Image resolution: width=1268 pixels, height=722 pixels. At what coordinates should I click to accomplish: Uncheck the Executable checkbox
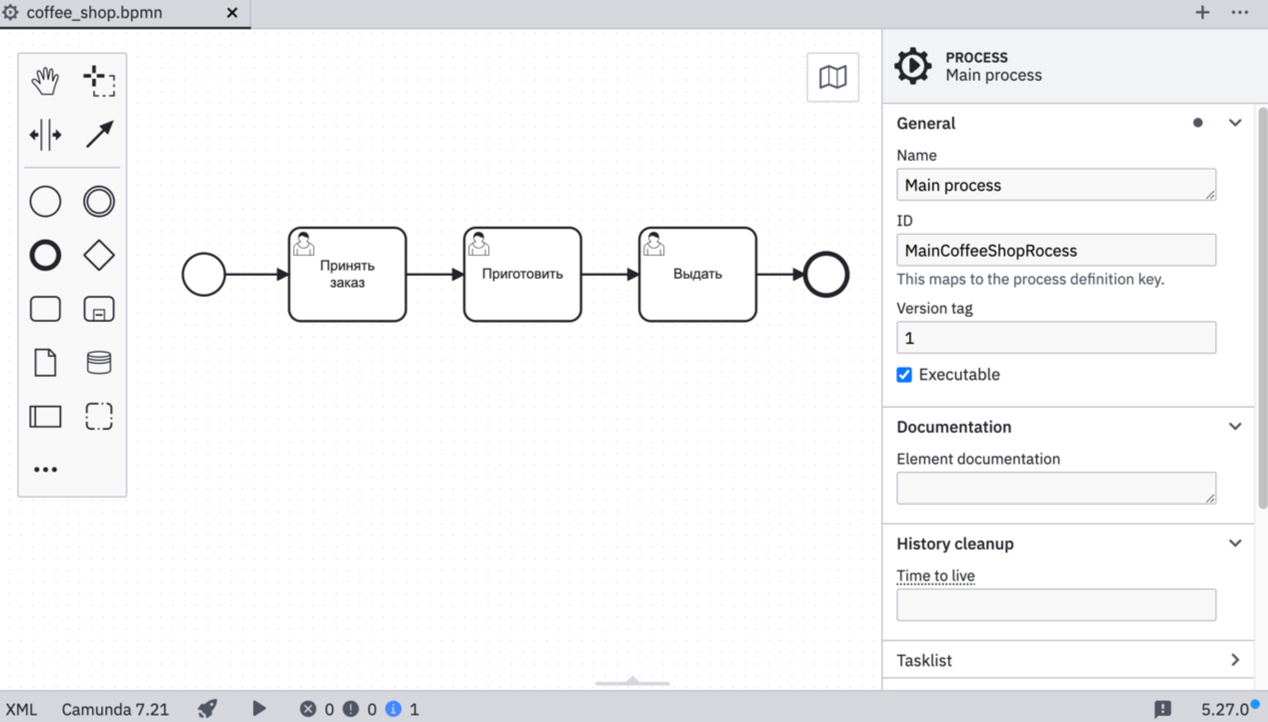pos(904,374)
